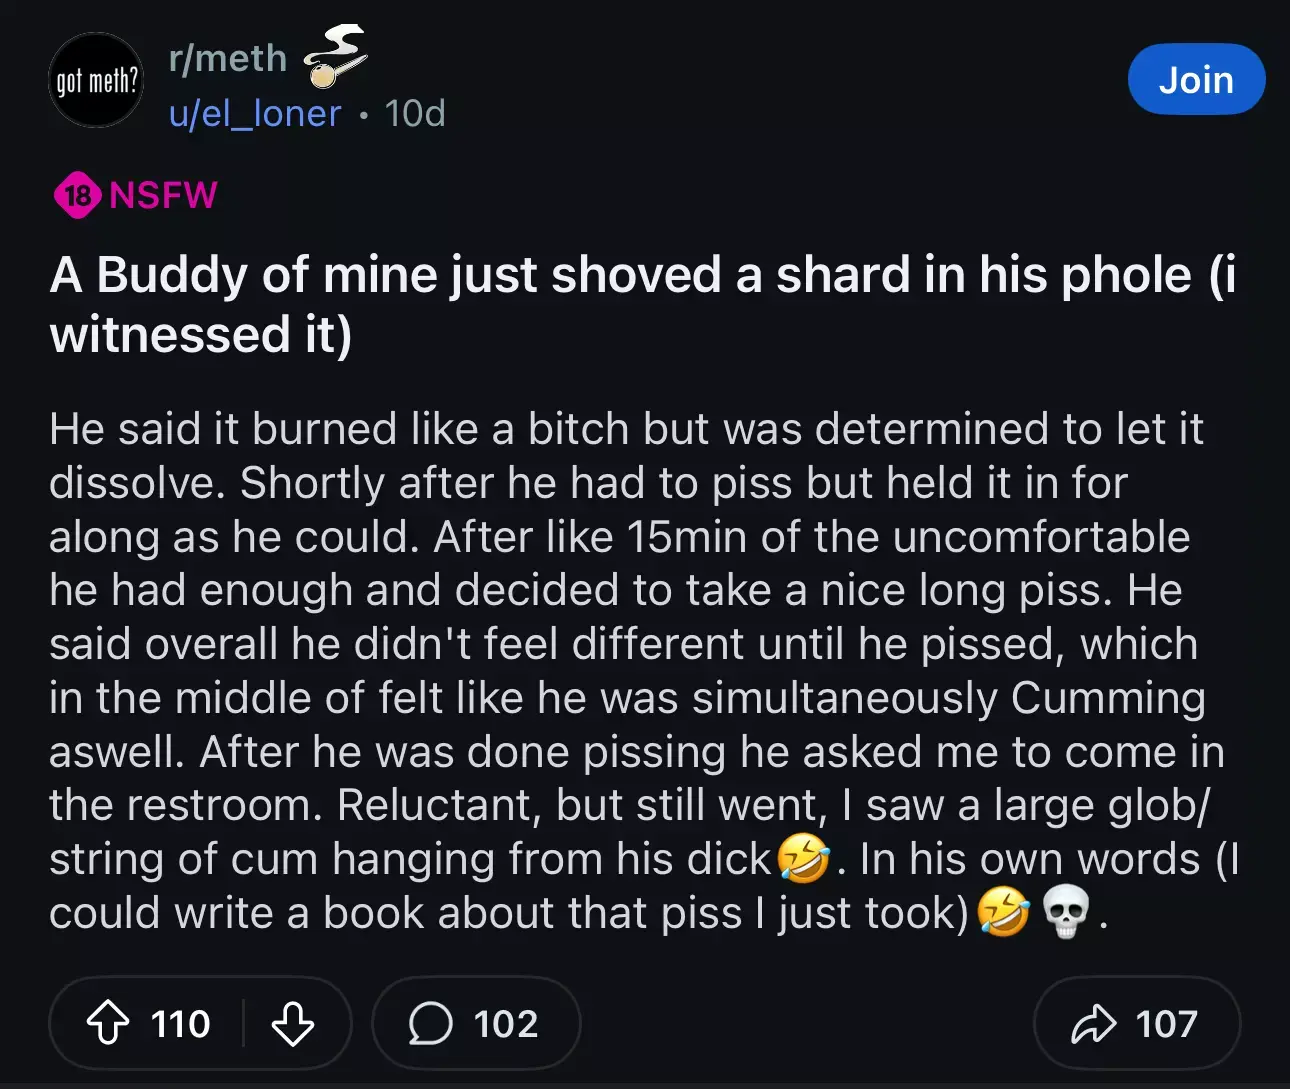Go to the r/meth subreddit link
This screenshot has height=1089, width=1290.
click(x=228, y=58)
